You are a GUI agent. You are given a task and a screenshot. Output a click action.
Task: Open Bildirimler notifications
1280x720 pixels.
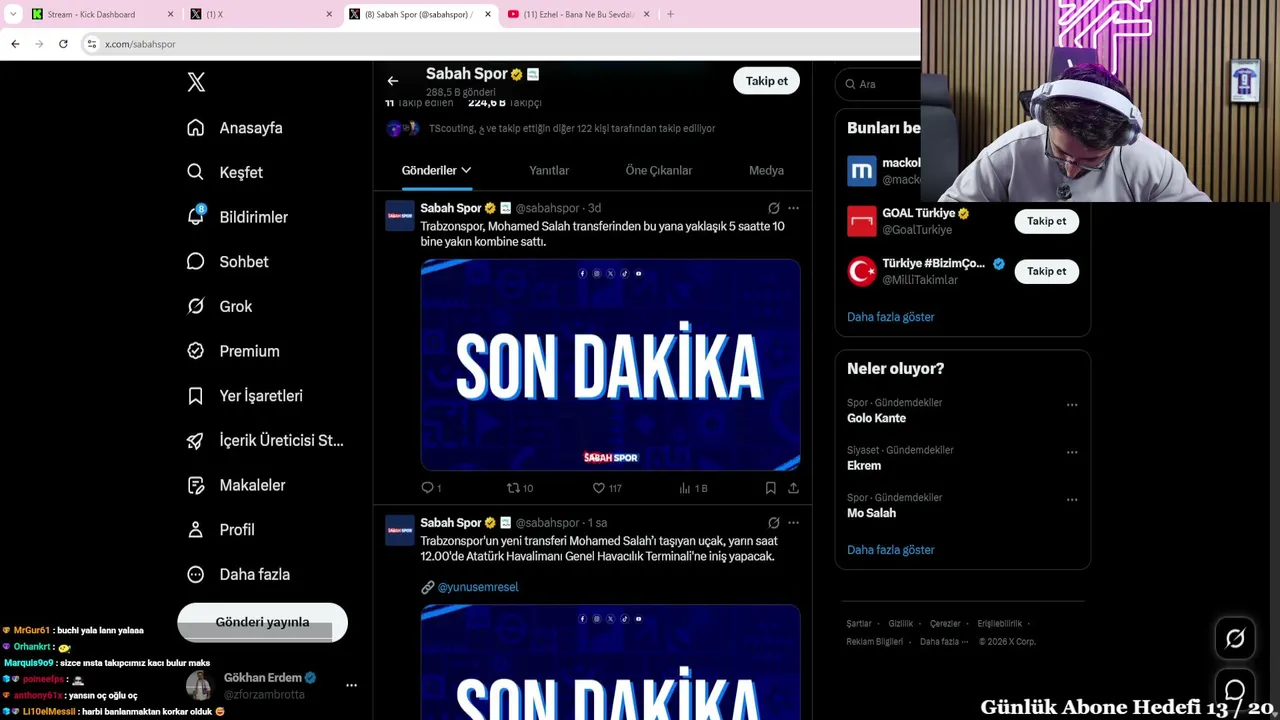point(237,217)
